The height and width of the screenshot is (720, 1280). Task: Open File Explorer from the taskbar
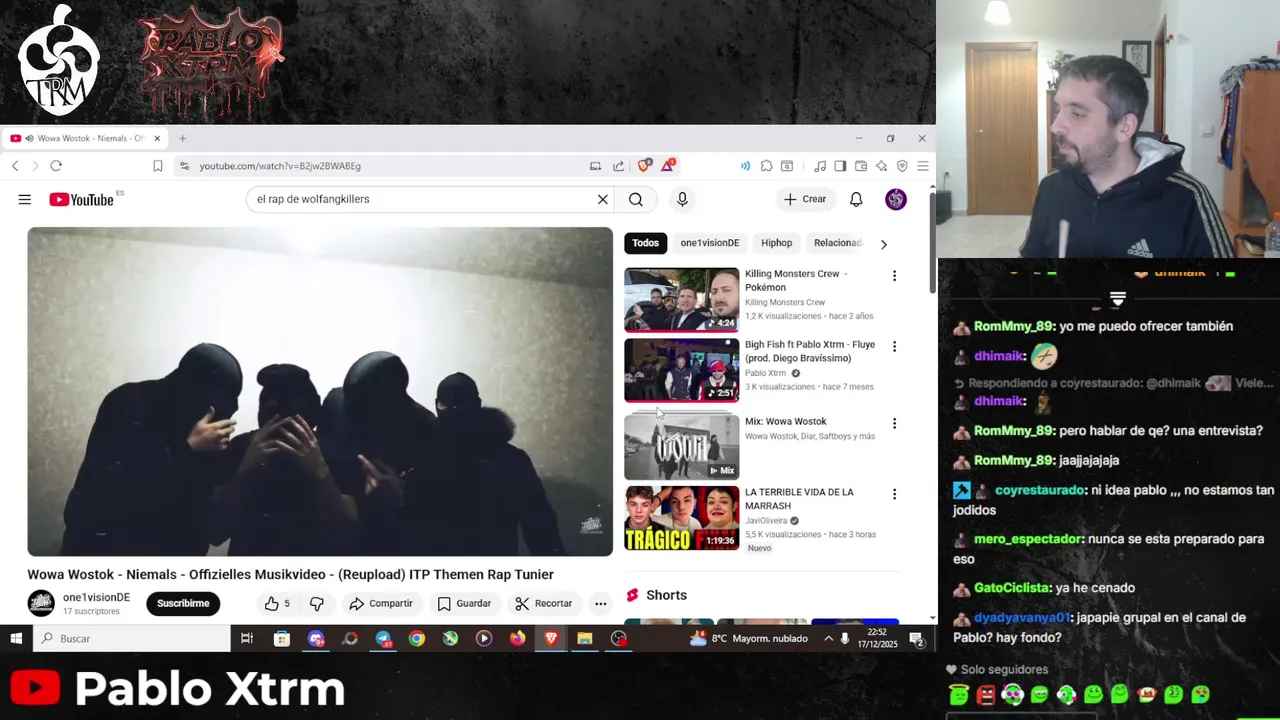585,638
